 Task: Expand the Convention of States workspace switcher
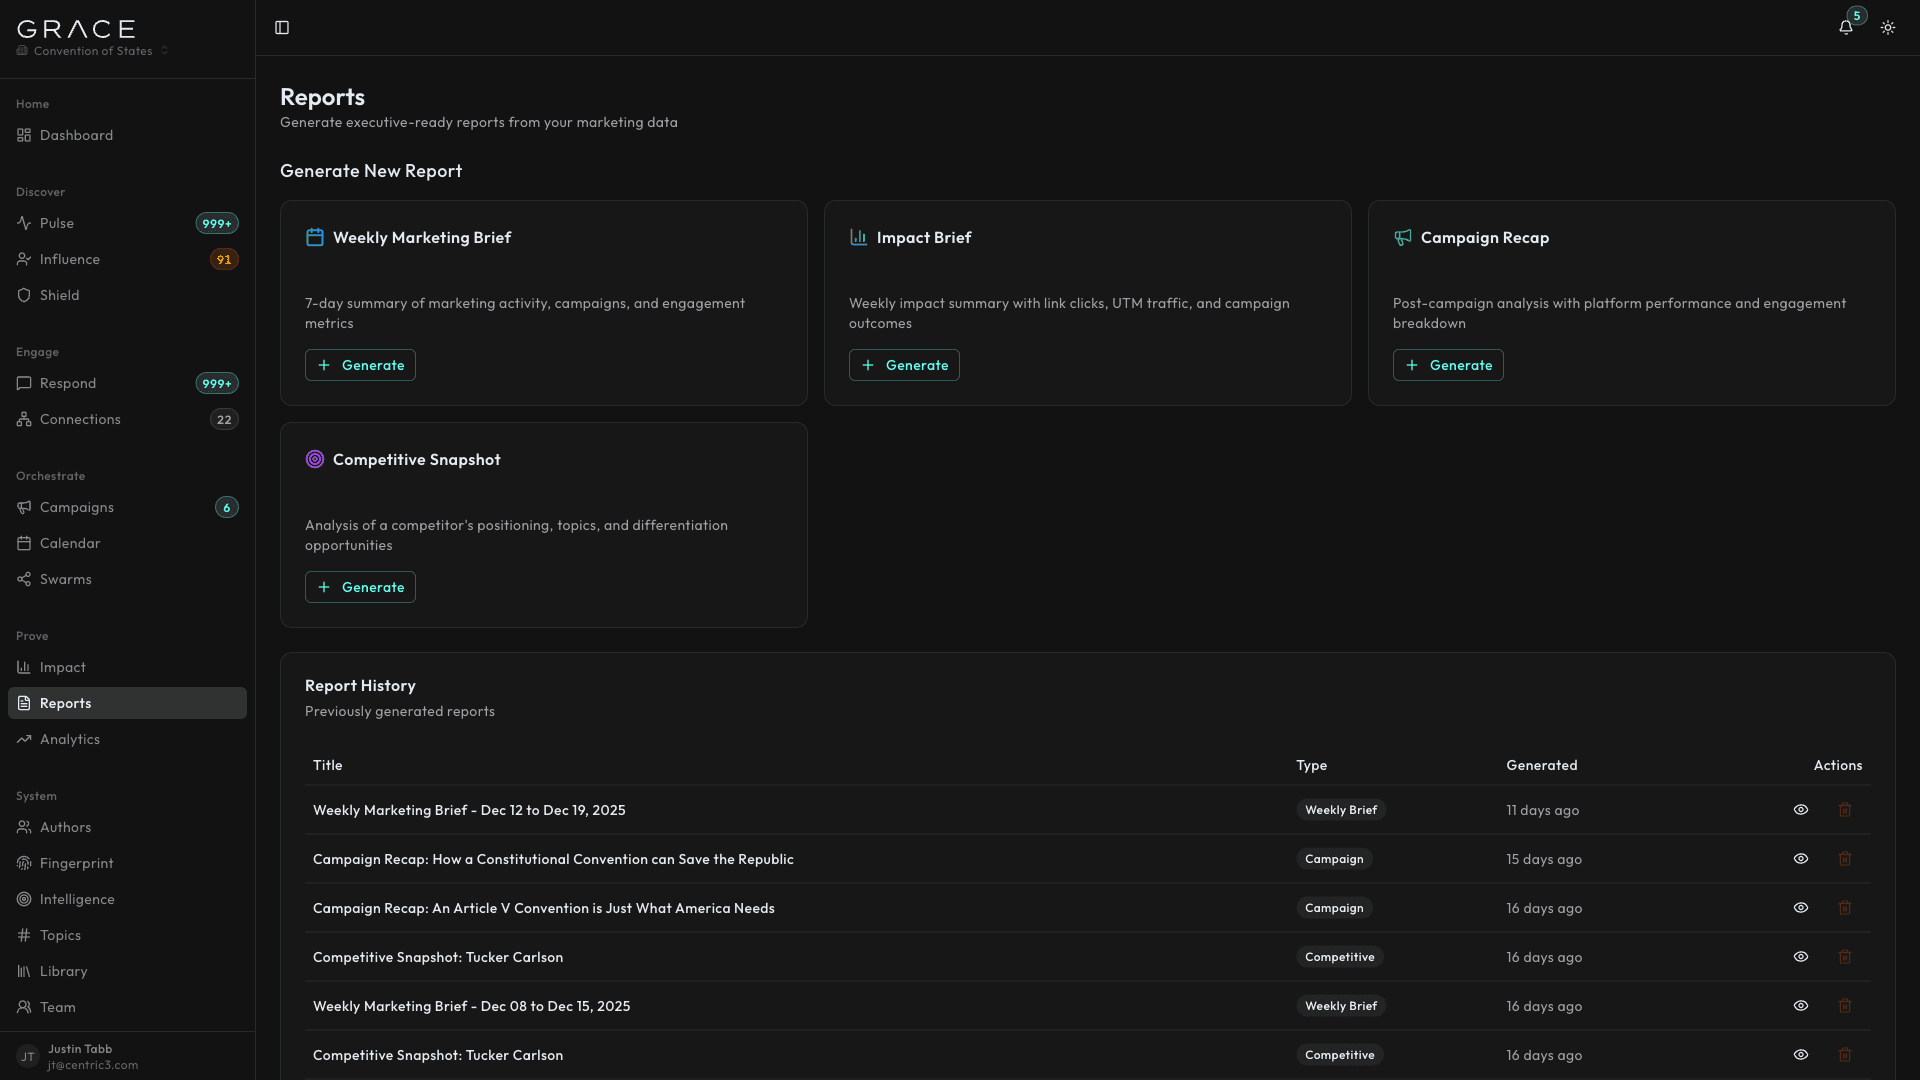tap(91, 51)
